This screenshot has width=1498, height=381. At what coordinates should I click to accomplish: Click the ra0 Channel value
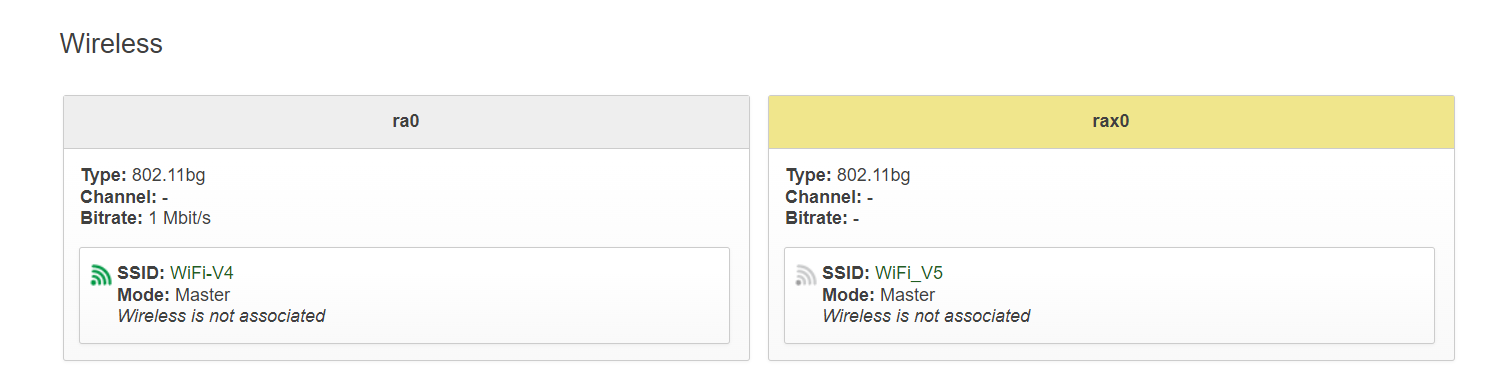click(165, 197)
